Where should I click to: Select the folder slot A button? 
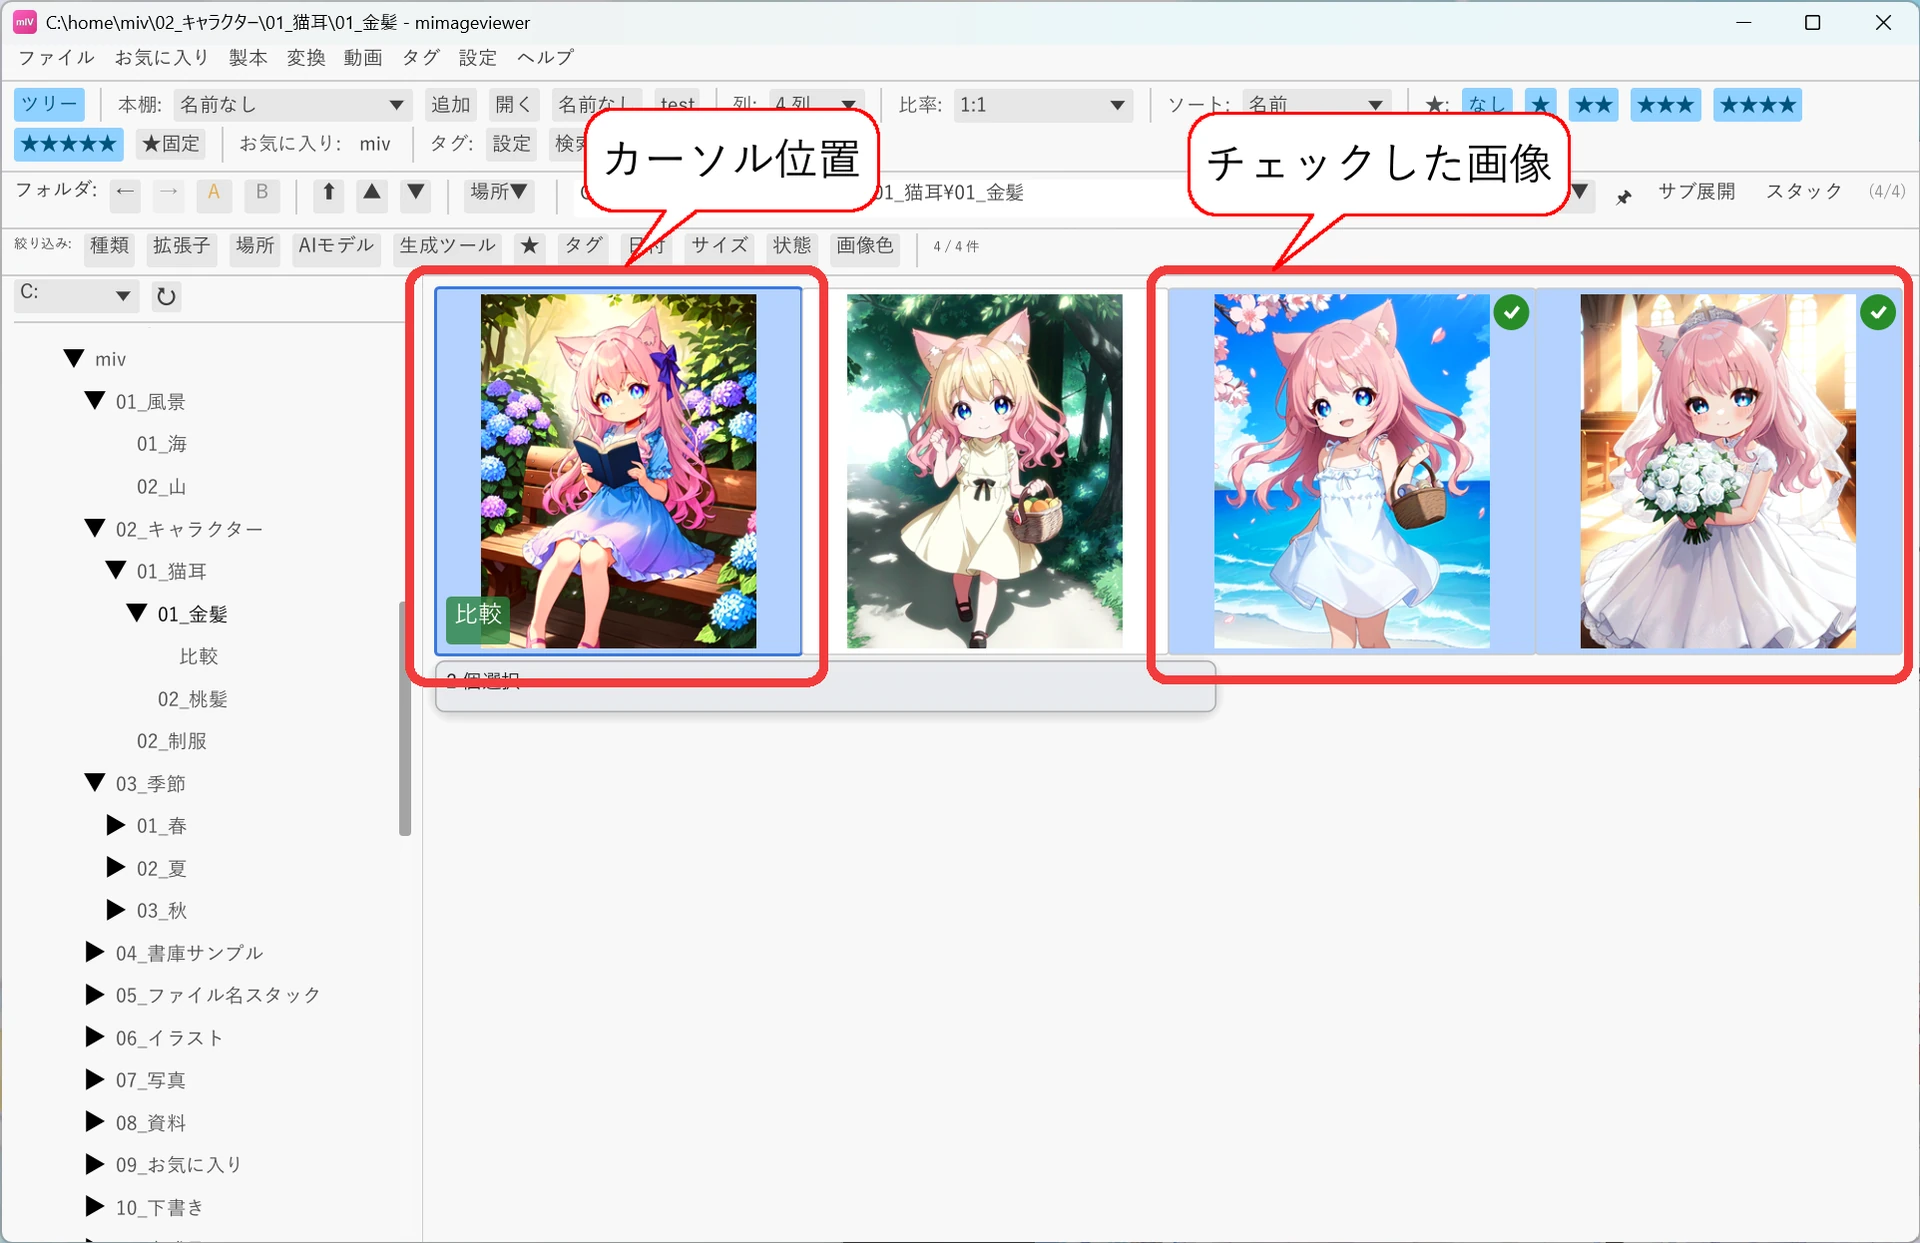(x=214, y=192)
